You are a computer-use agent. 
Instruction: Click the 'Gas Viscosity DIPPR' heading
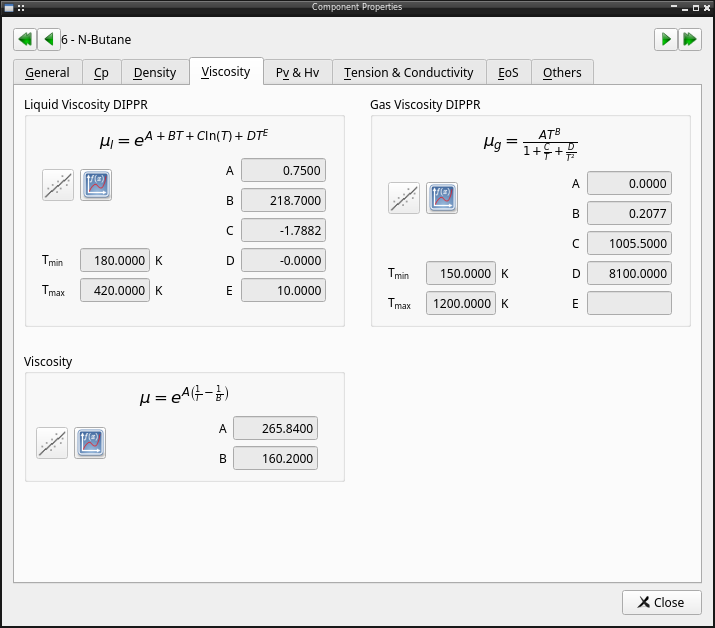(x=425, y=104)
